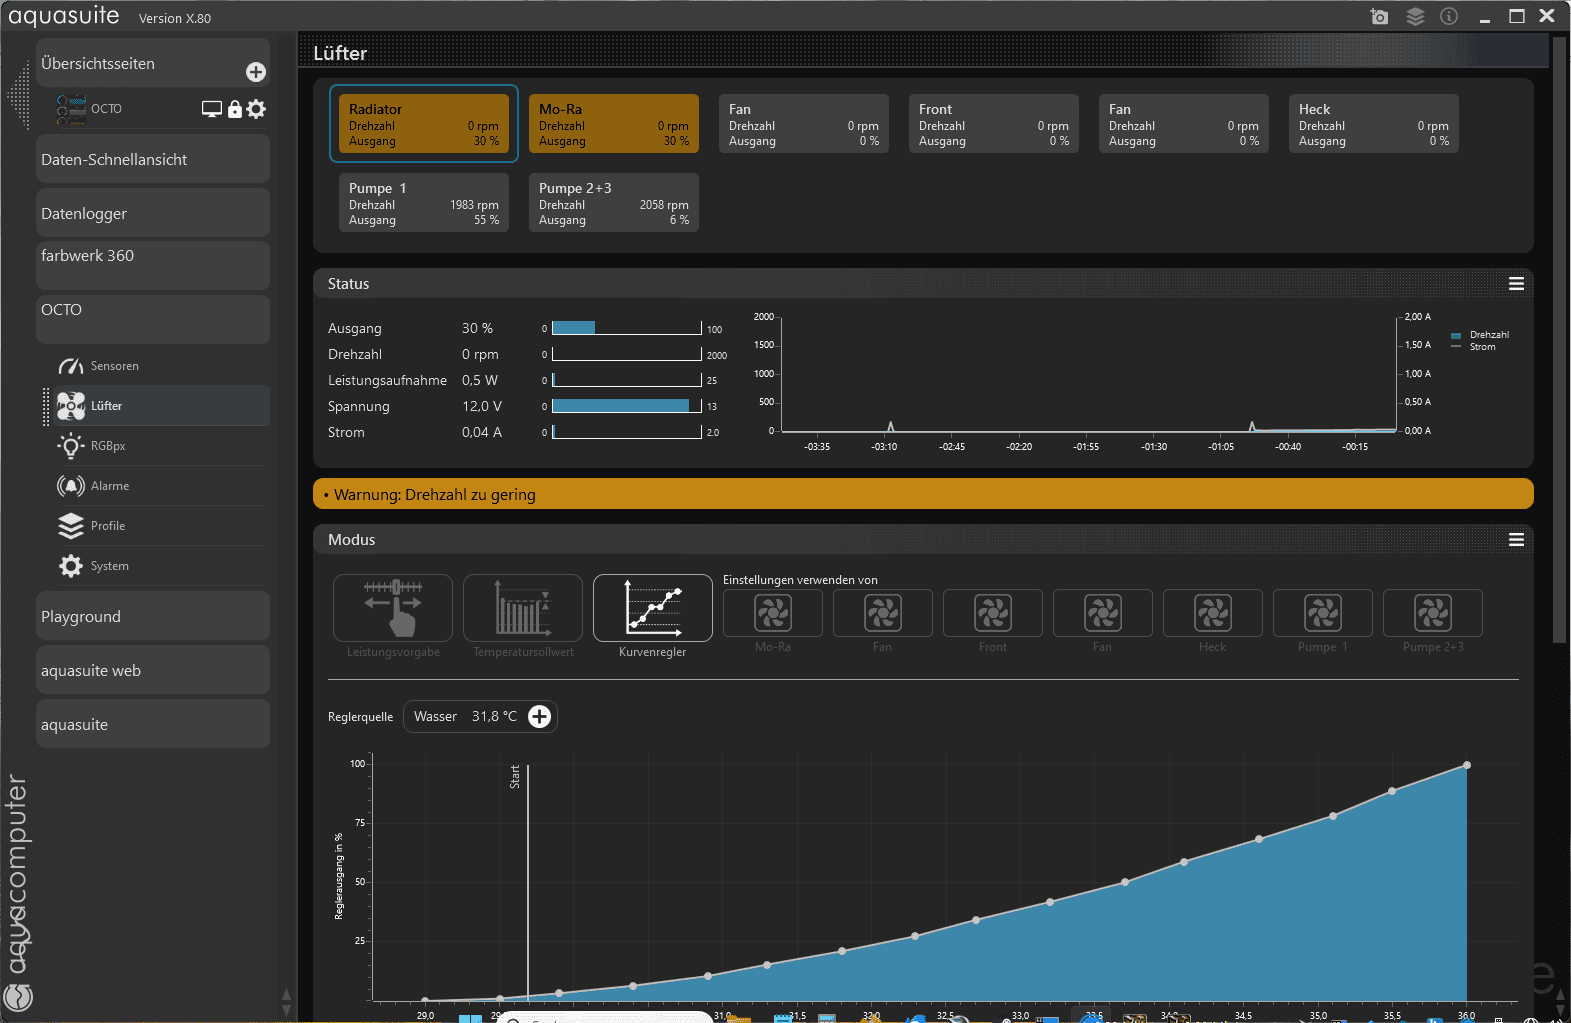
Task: Add controller source with plus button
Action: pyautogui.click(x=539, y=716)
